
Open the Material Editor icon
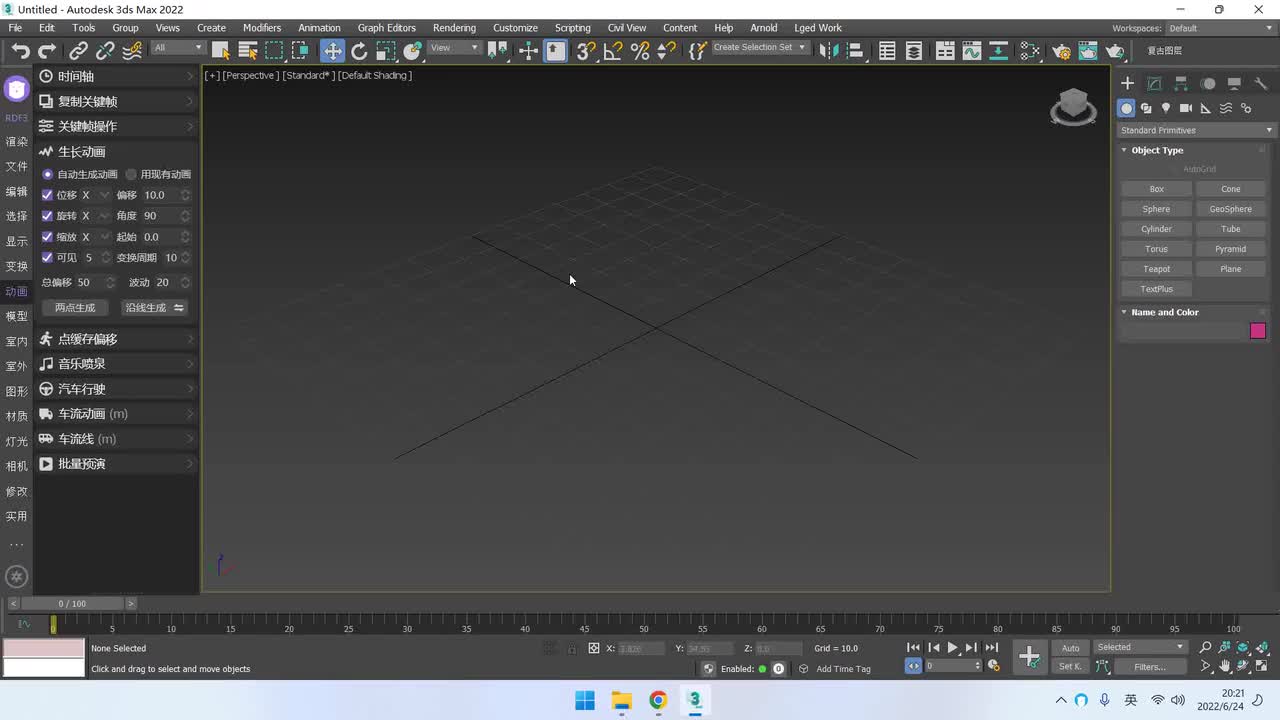click(x=1030, y=51)
